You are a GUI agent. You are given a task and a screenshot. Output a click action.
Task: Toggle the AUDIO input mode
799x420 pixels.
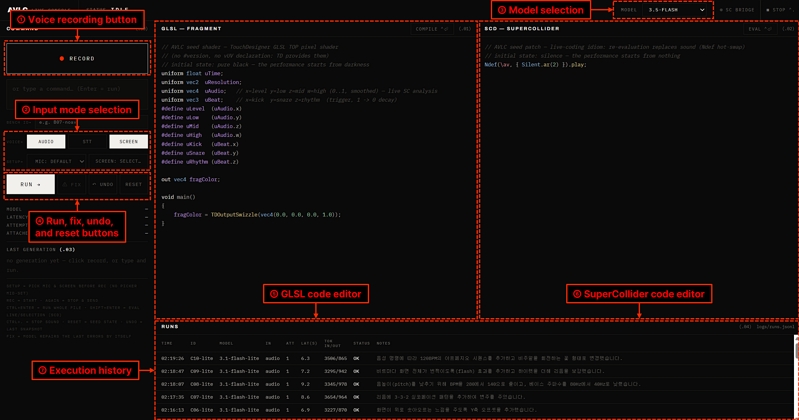point(46,142)
